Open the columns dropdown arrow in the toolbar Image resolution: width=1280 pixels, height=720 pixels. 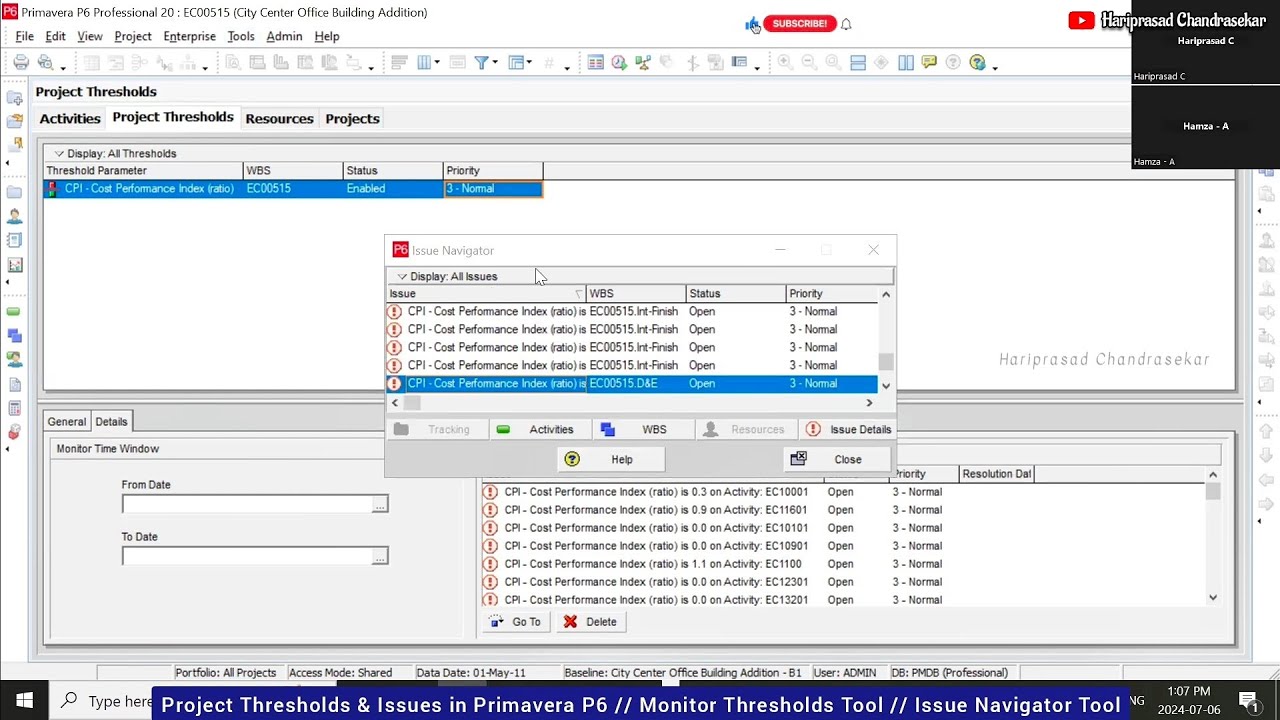point(437,63)
